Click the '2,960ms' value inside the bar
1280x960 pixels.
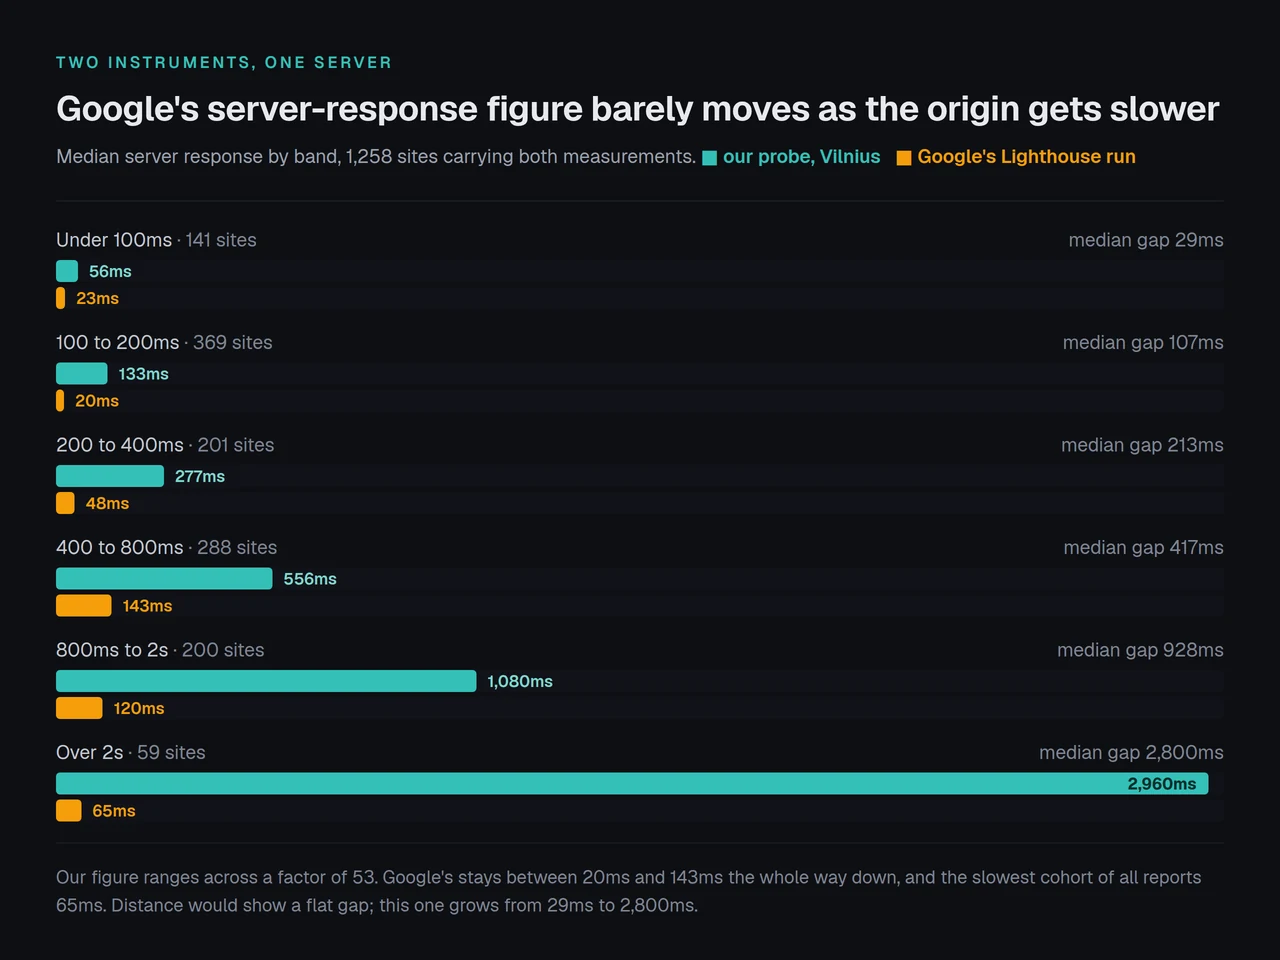[x=1162, y=784]
